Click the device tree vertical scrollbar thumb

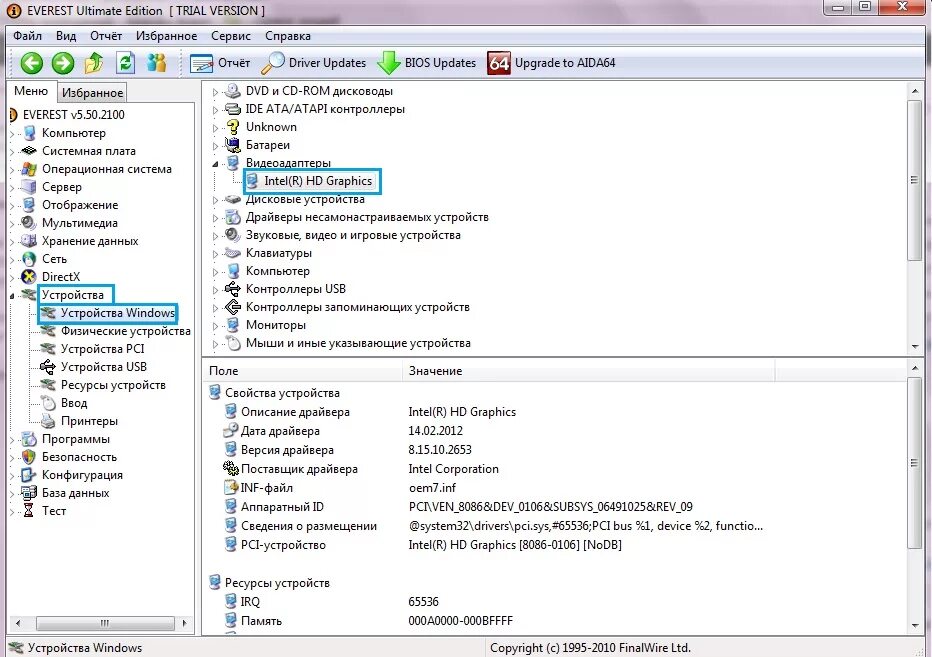[x=914, y=180]
